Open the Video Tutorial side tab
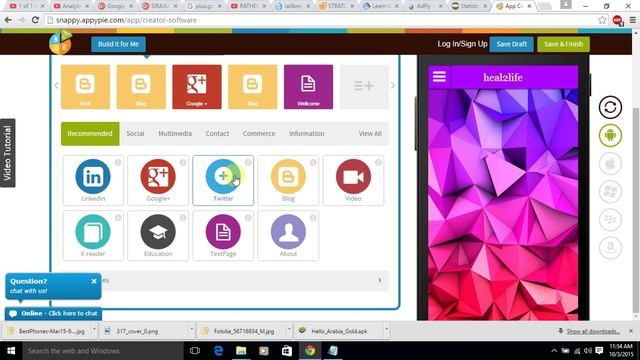640x360 pixels. click(x=7, y=153)
